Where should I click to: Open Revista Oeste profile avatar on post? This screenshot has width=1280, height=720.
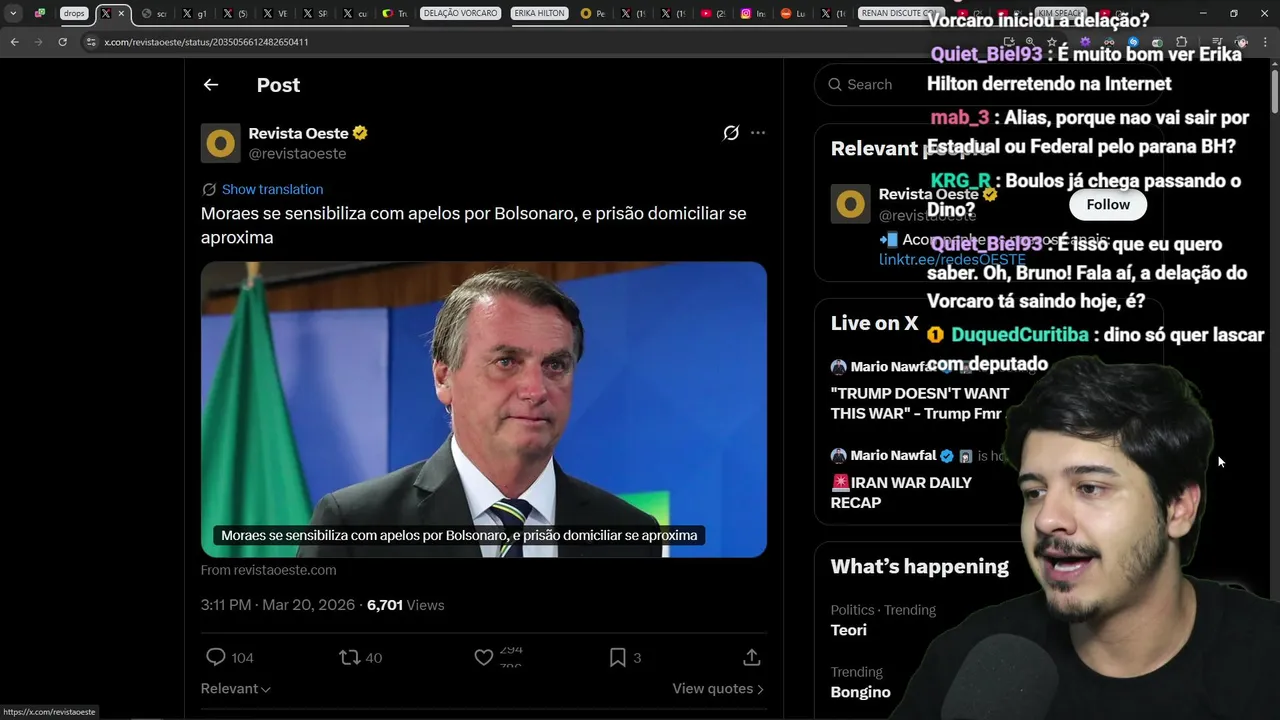pos(220,143)
